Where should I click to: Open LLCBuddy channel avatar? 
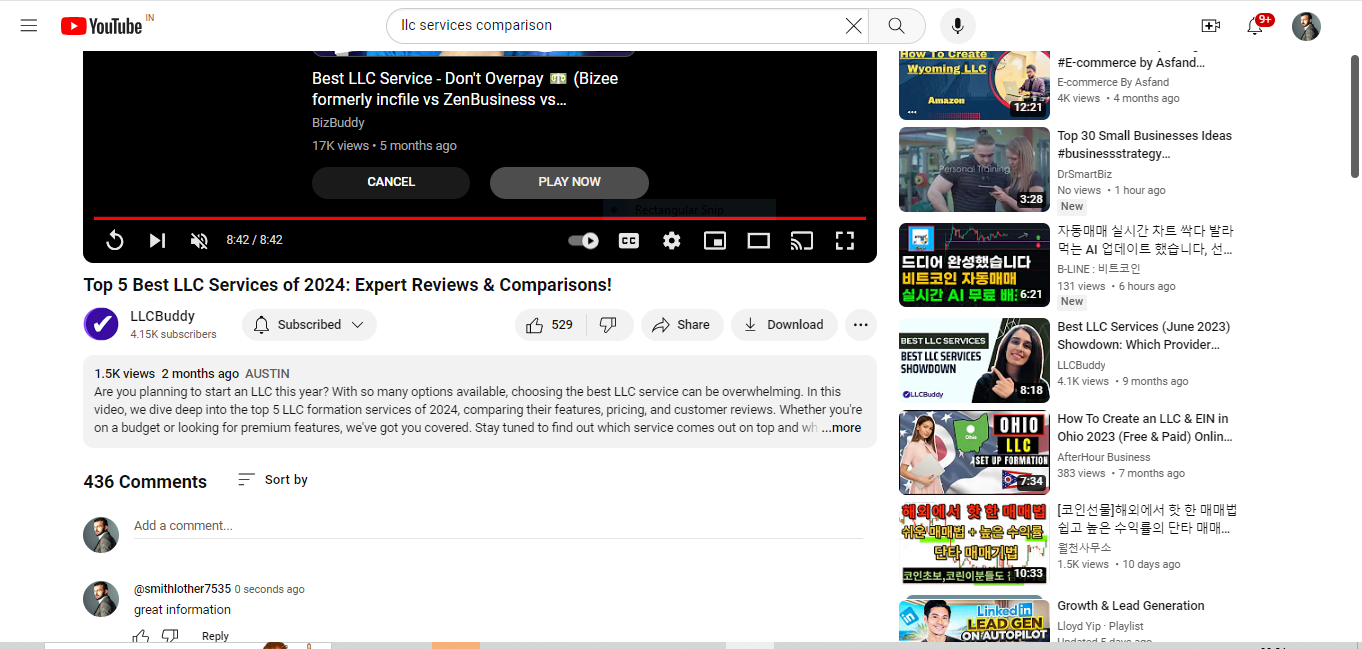(x=101, y=324)
